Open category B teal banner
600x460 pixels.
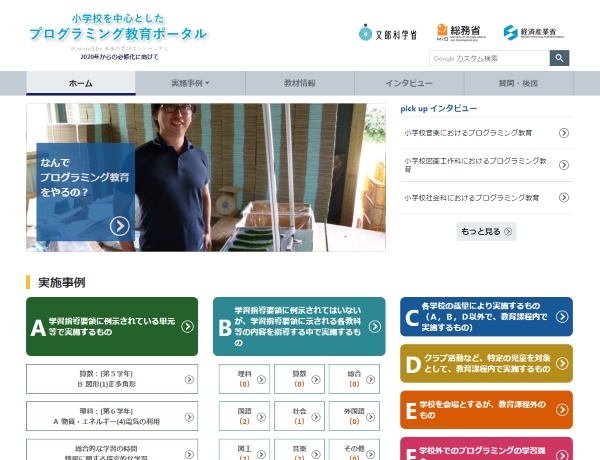299,326
